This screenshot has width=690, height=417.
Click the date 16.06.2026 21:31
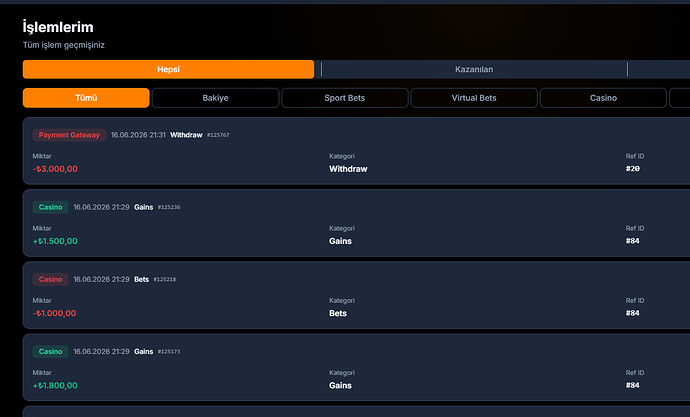pos(138,135)
